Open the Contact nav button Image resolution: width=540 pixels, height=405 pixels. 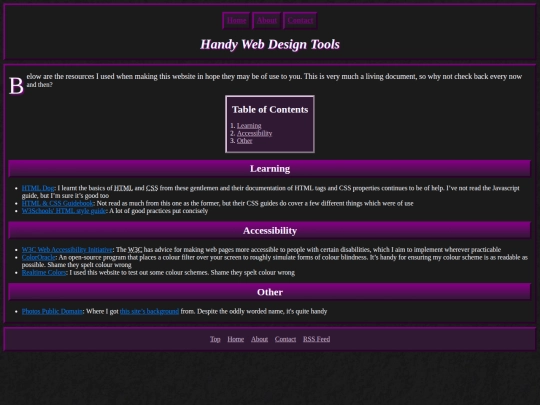[300, 21]
